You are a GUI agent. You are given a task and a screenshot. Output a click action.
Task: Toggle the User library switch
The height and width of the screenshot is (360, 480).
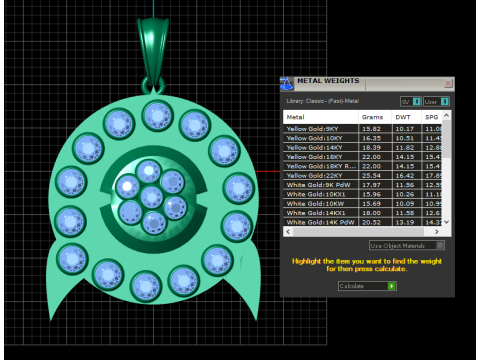point(436,102)
